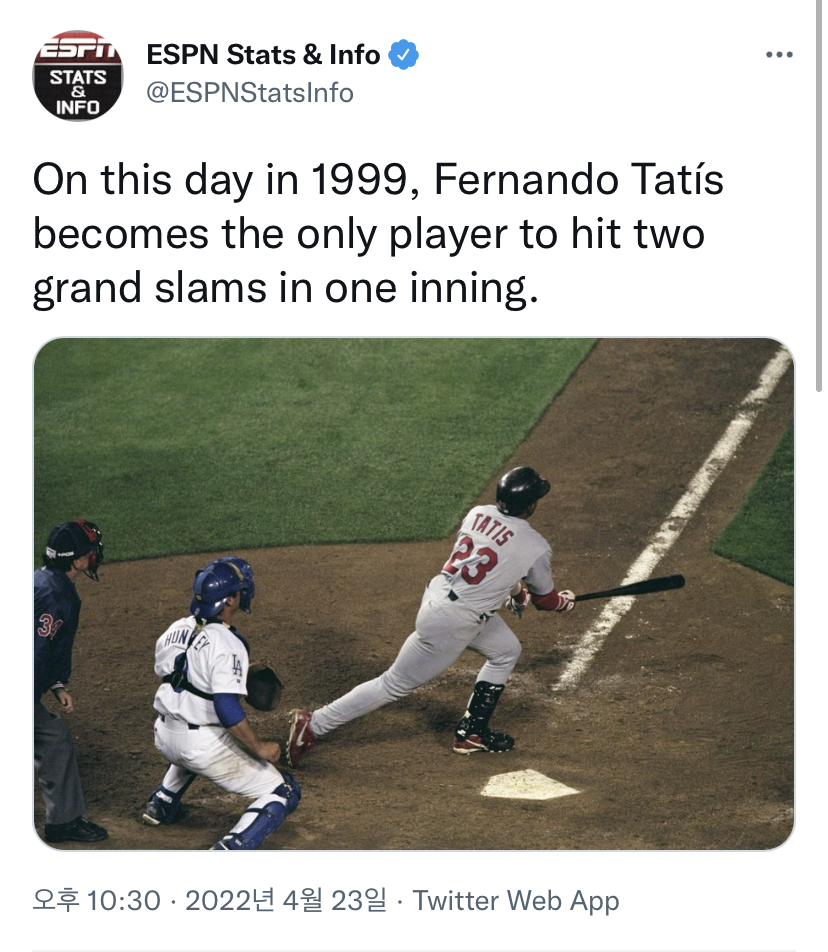Click the vertical scrollbar thumb
Screen dimensions: 828x952
[x=820, y=196]
